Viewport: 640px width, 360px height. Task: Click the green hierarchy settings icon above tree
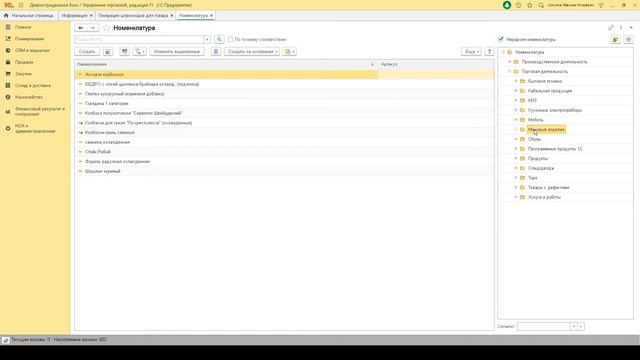[616, 39]
